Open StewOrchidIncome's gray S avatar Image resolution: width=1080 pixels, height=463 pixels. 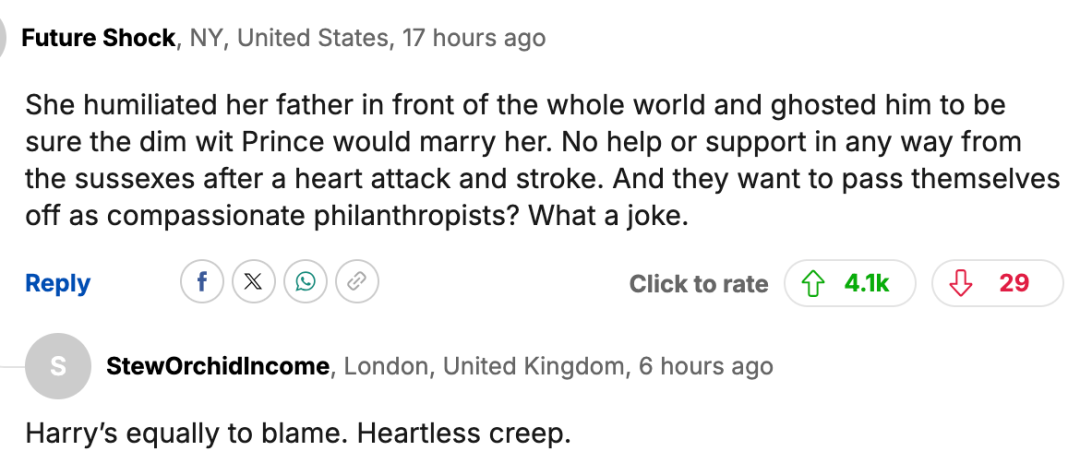pyautogui.click(x=57, y=366)
